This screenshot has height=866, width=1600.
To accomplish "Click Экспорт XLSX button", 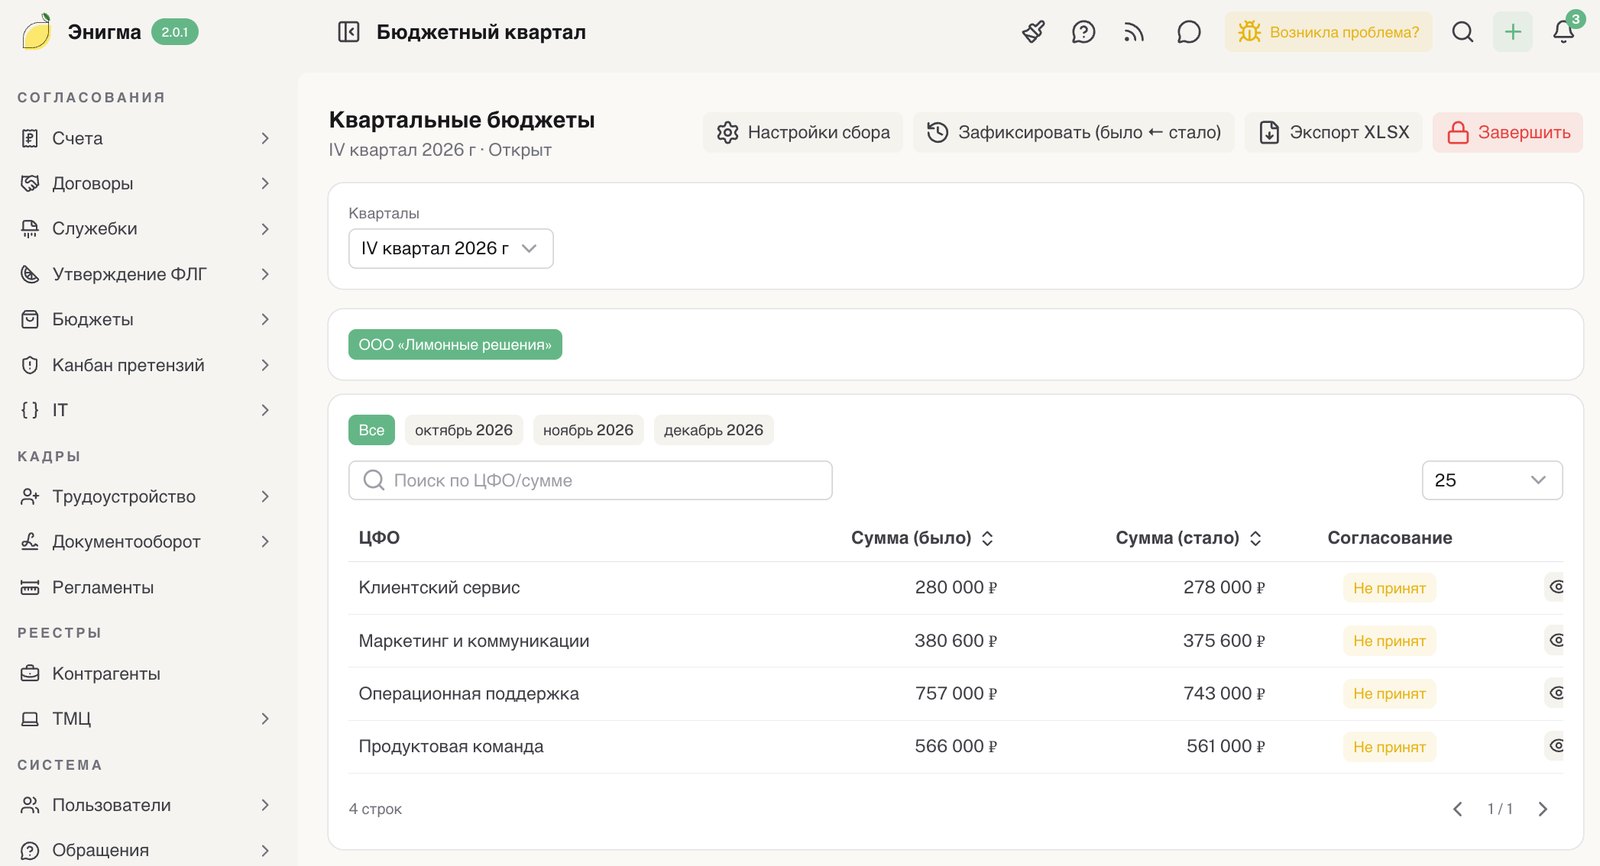I will [1334, 132].
